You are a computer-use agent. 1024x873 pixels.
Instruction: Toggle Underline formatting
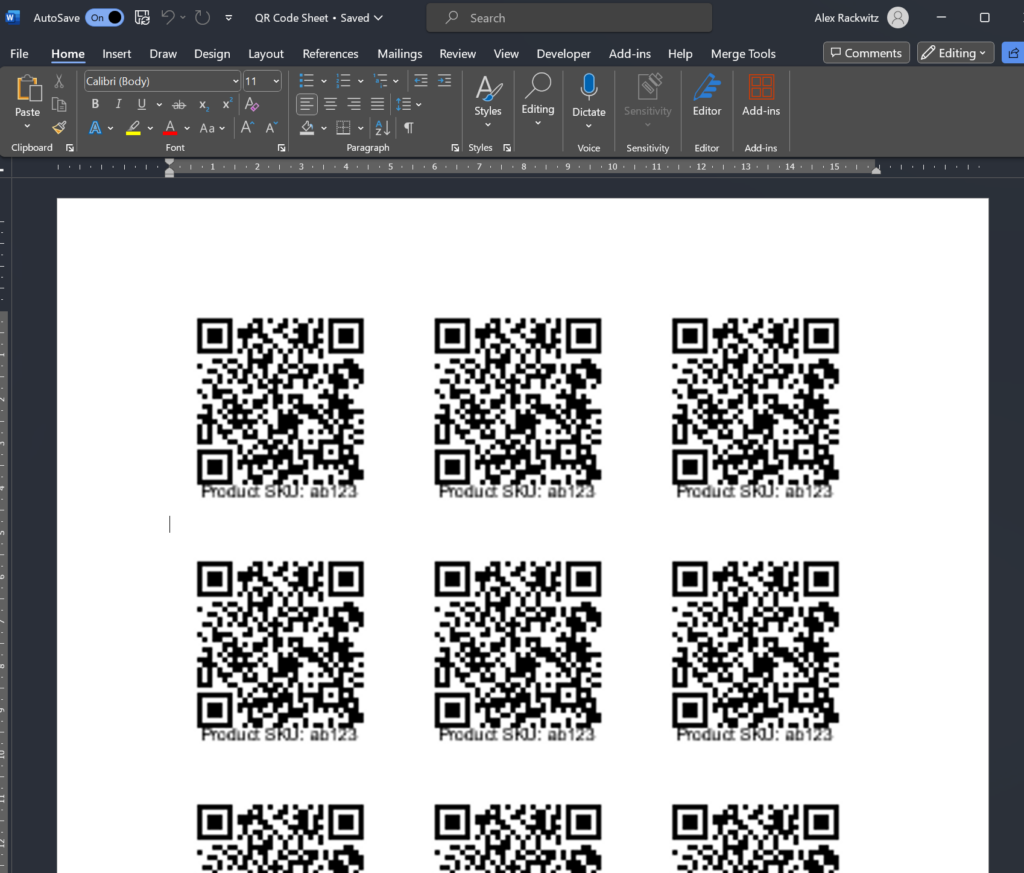tap(142, 104)
